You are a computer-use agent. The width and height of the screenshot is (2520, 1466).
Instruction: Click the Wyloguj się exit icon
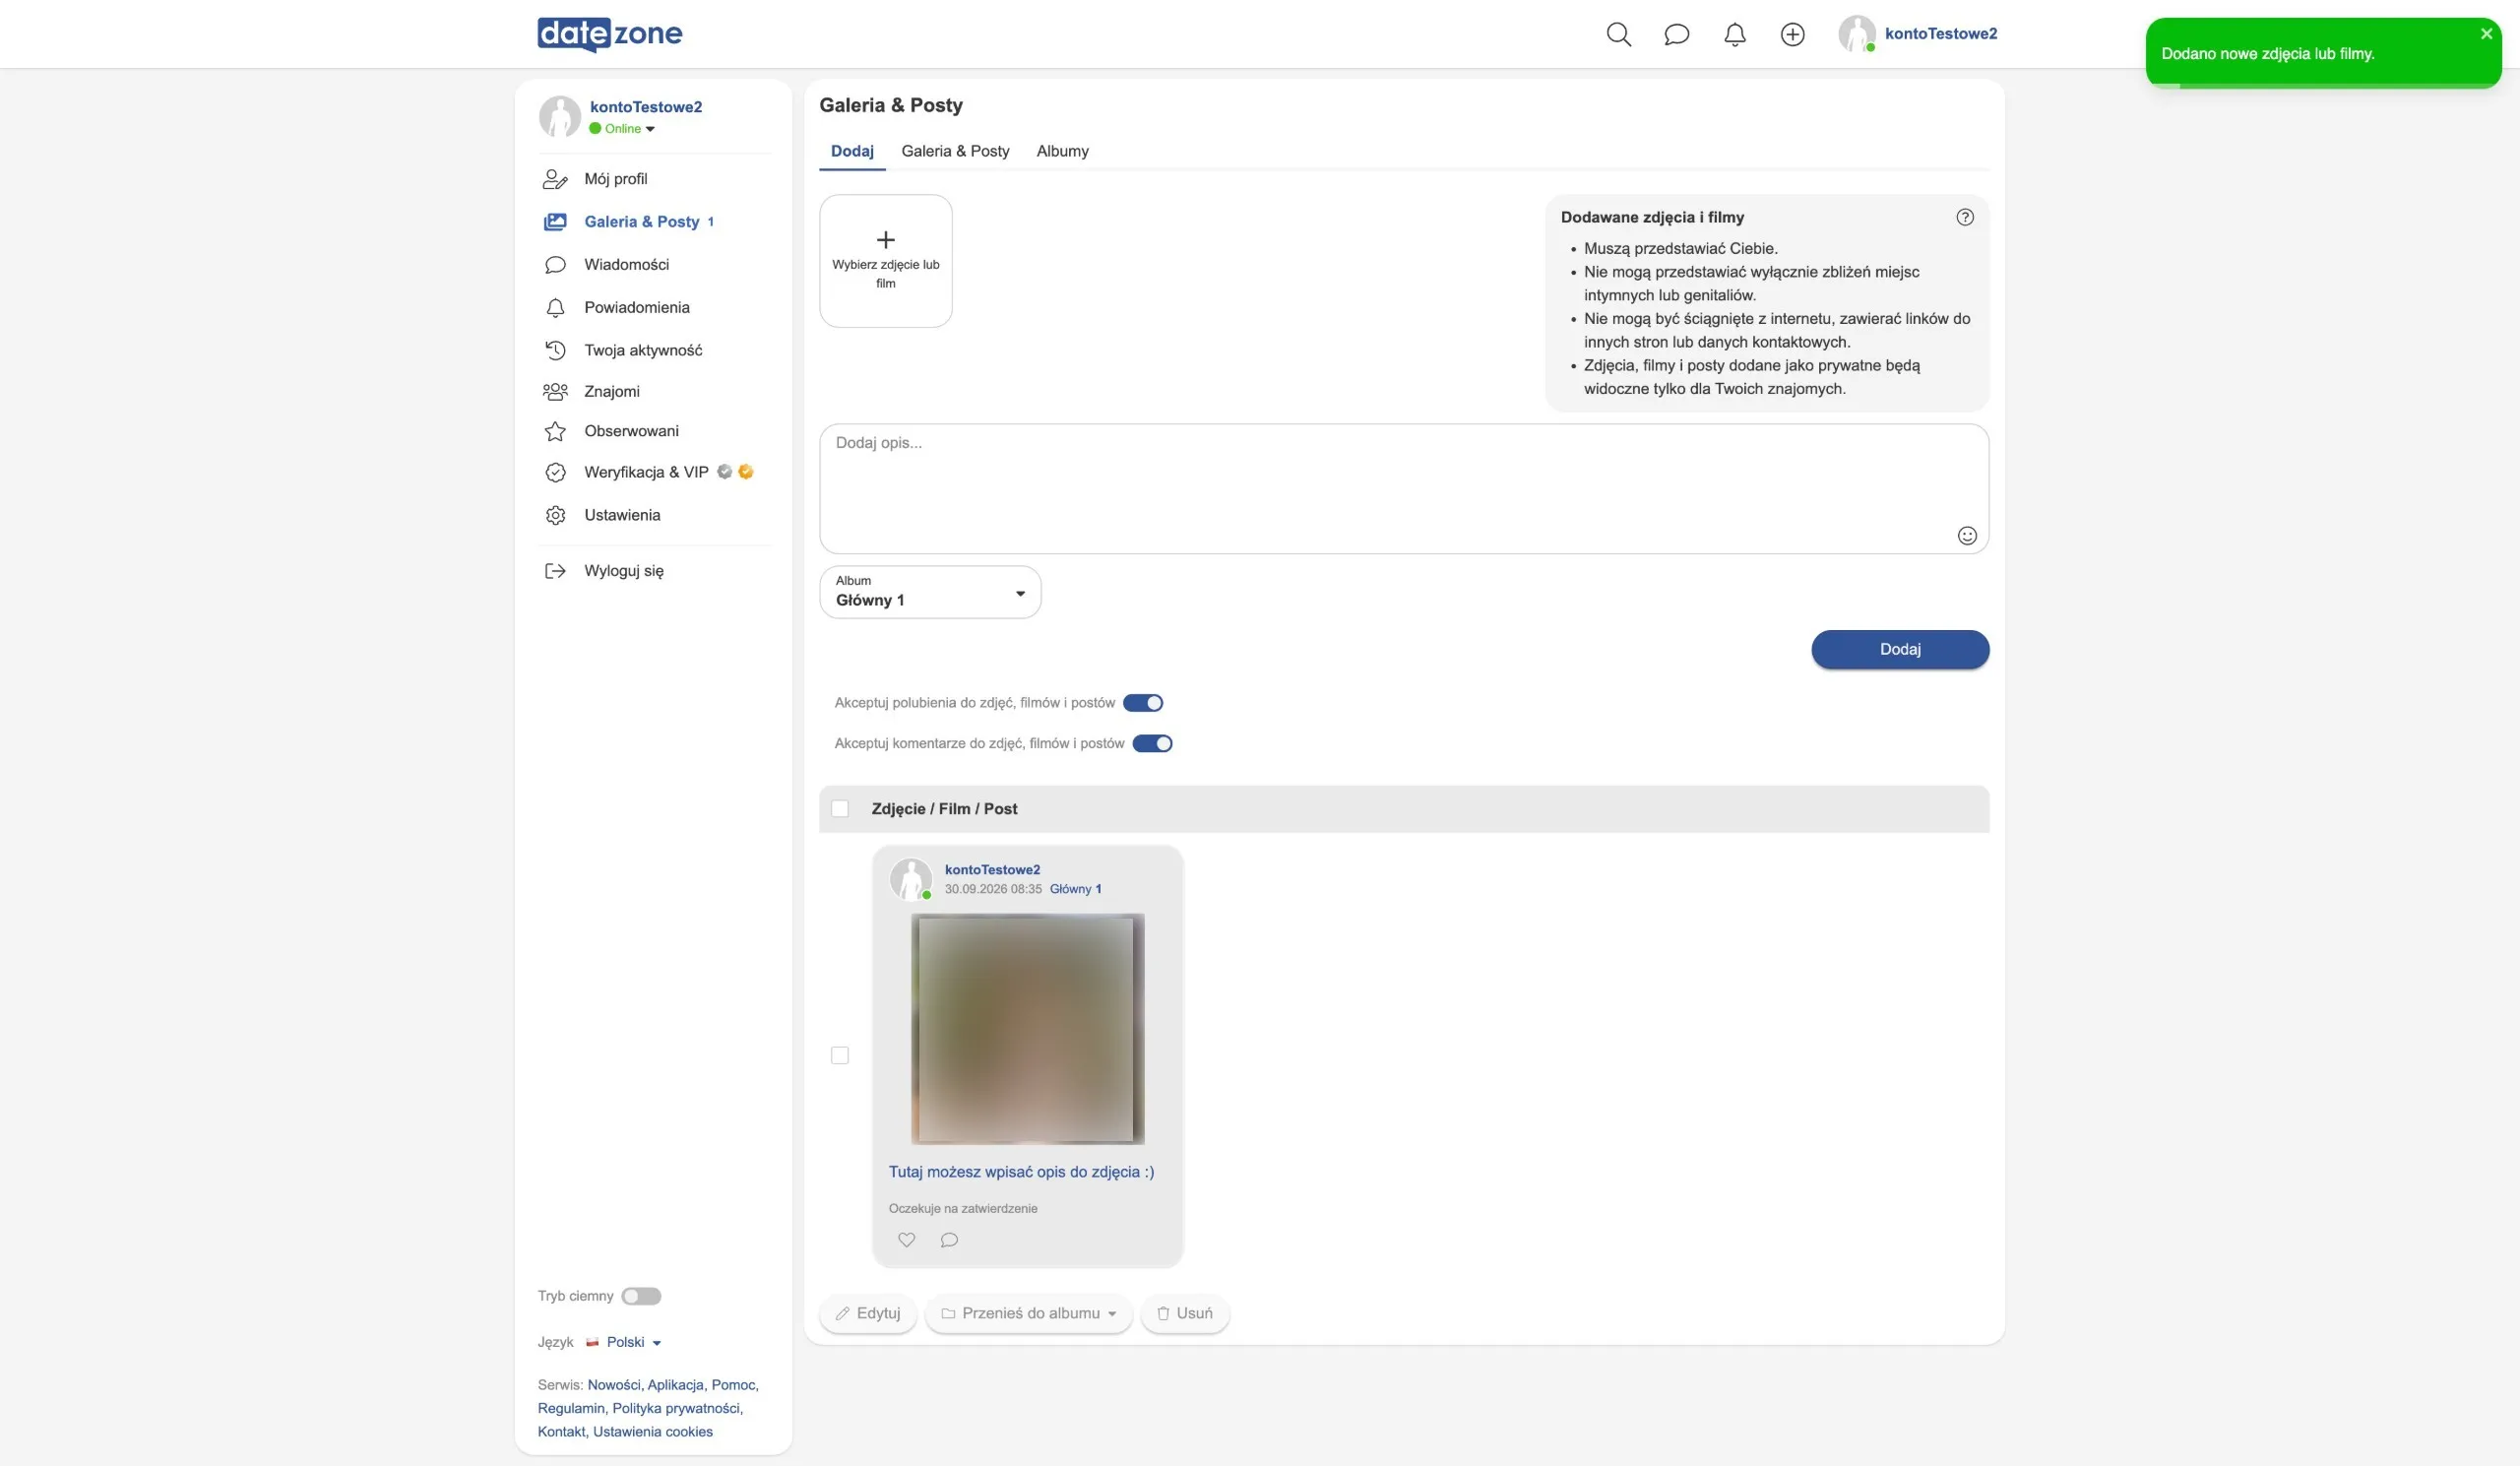555,571
